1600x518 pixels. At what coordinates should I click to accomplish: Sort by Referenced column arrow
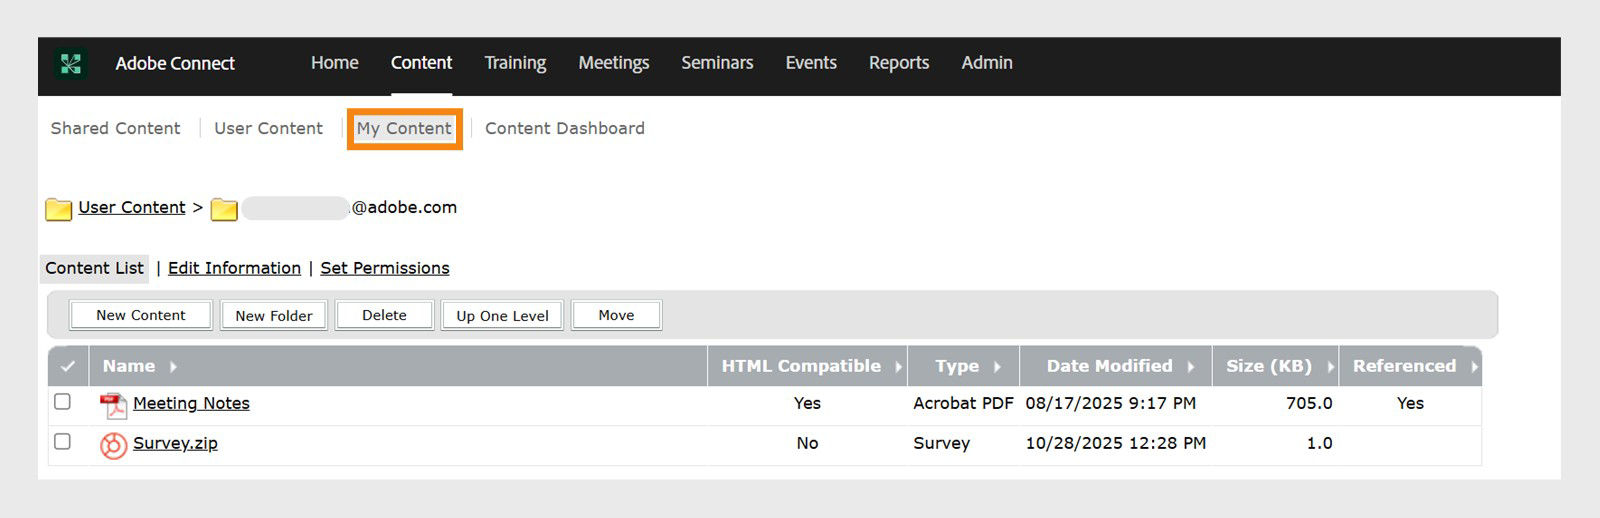pos(1474,367)
